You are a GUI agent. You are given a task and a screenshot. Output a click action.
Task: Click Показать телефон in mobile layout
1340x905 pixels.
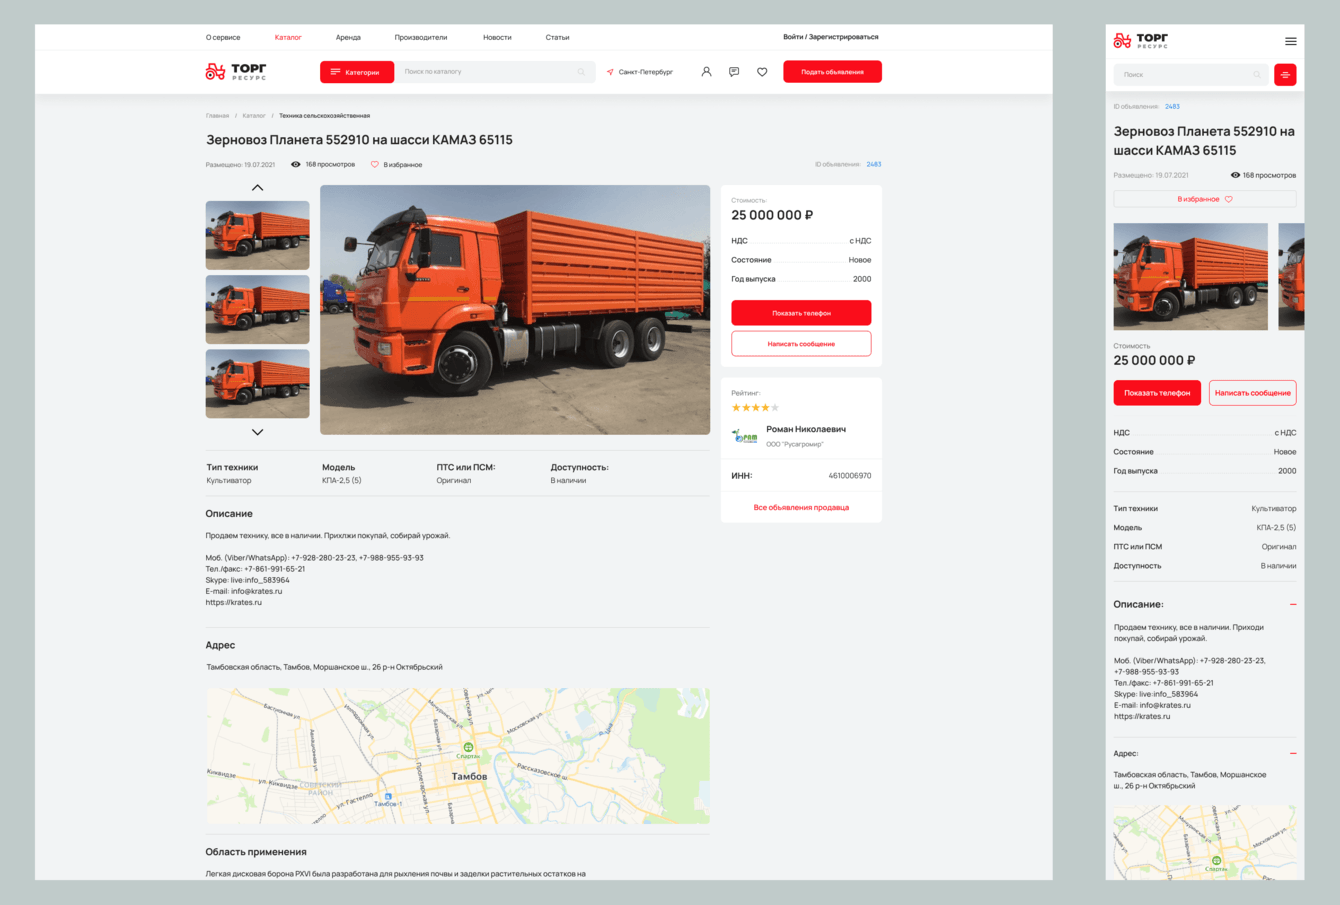(x=1157, y=393)
